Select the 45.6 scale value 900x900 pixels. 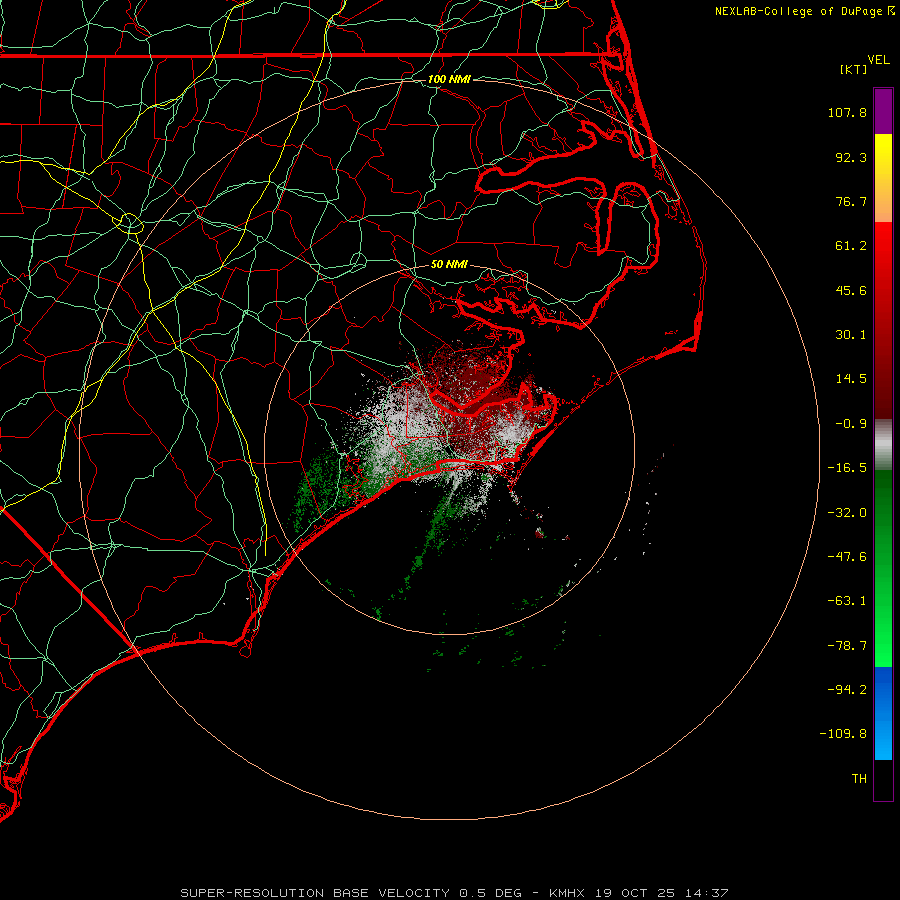click(x=851, y=290)
